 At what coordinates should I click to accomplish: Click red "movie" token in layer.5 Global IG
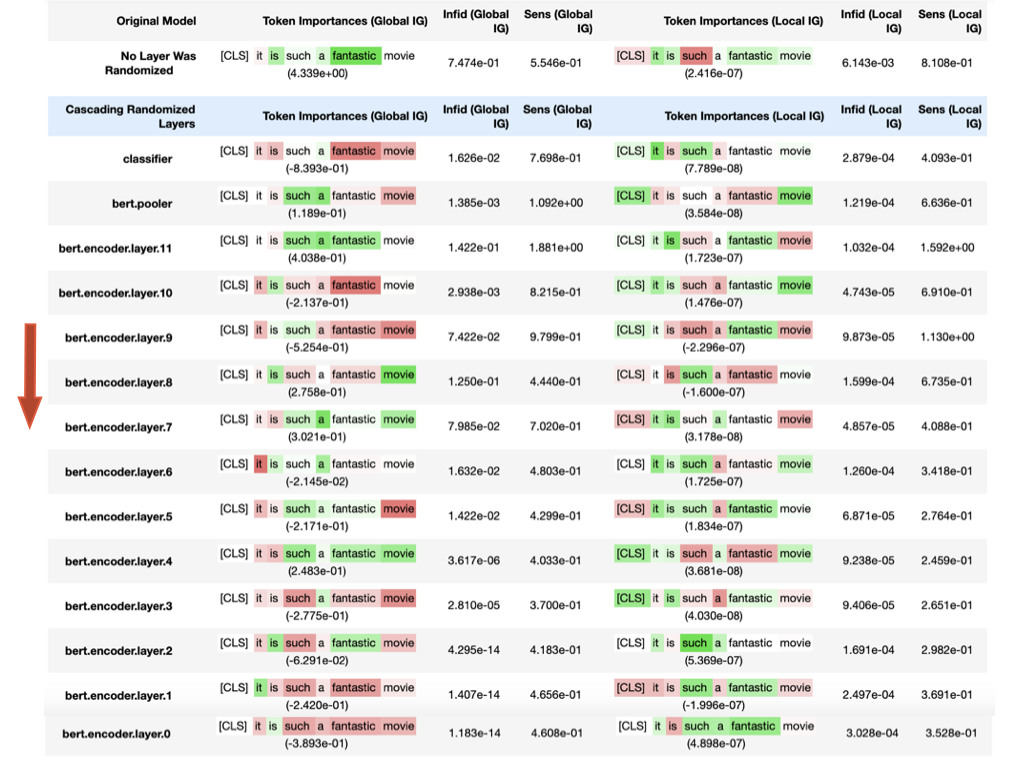(x=398, y=509)
